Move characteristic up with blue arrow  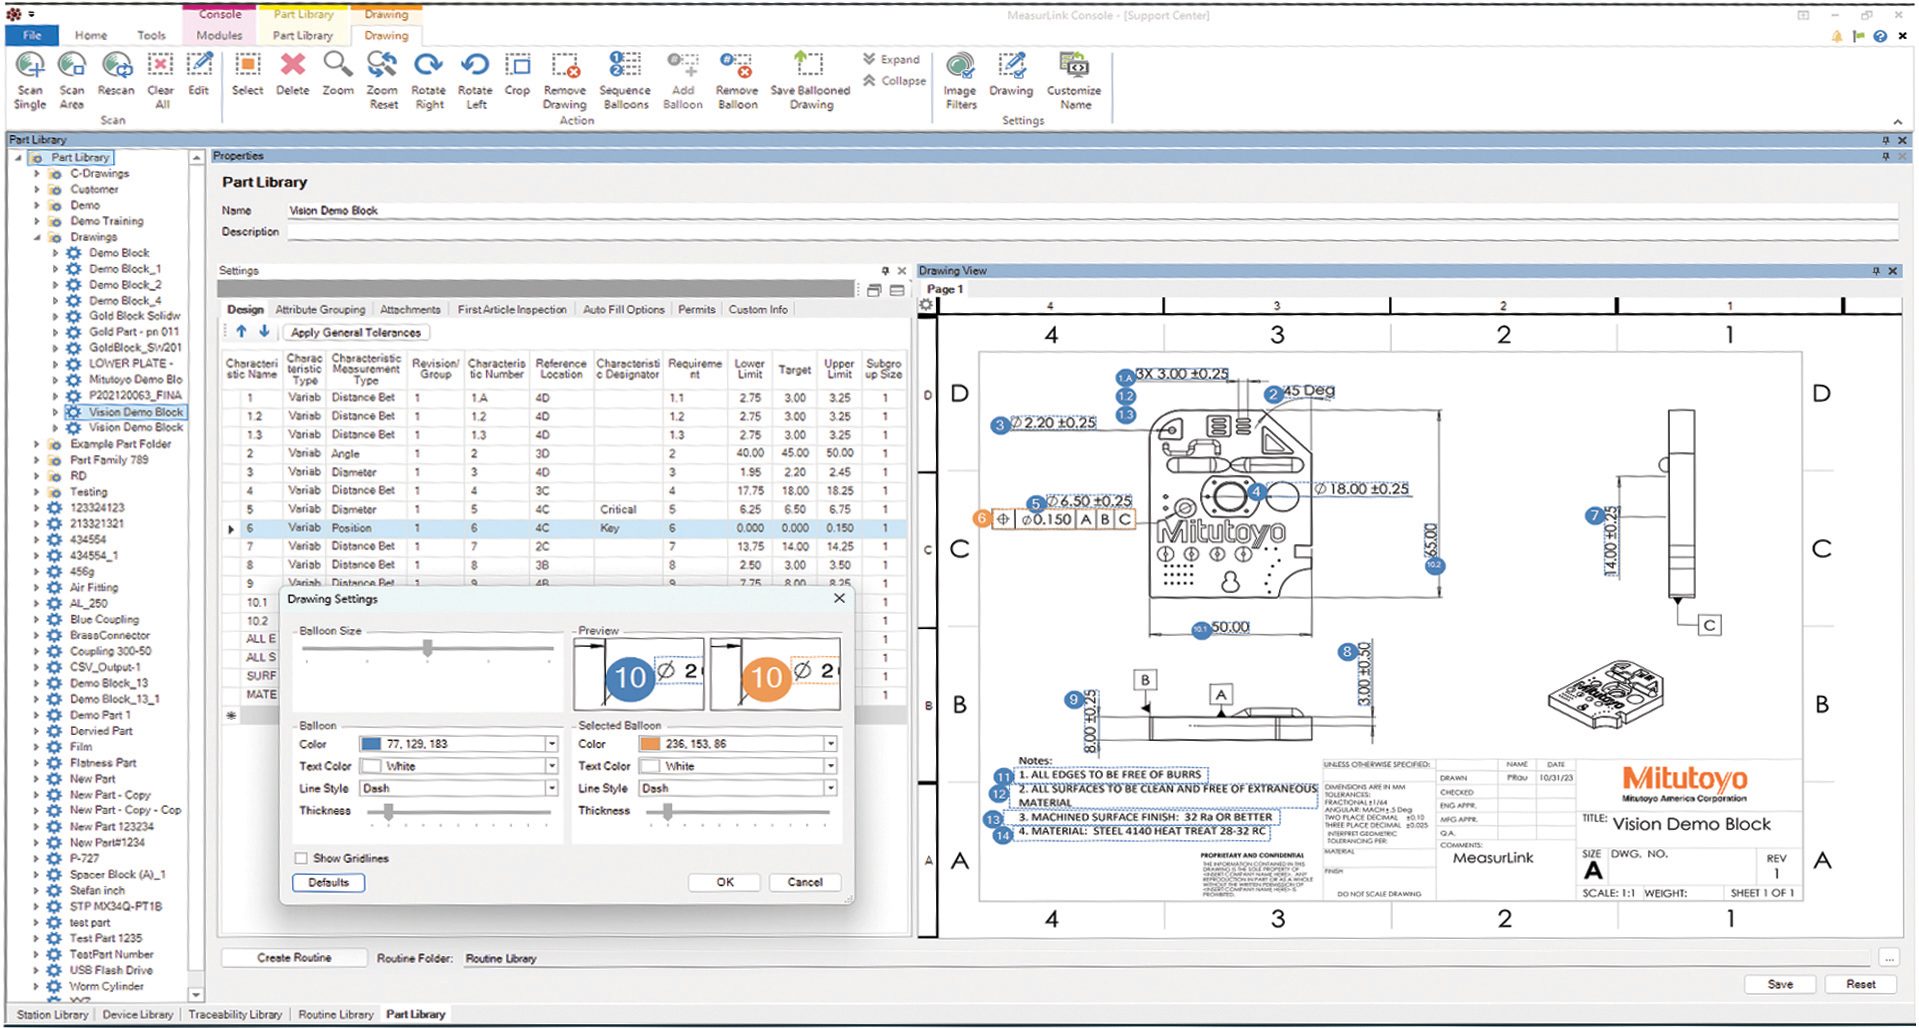[241, 331]
